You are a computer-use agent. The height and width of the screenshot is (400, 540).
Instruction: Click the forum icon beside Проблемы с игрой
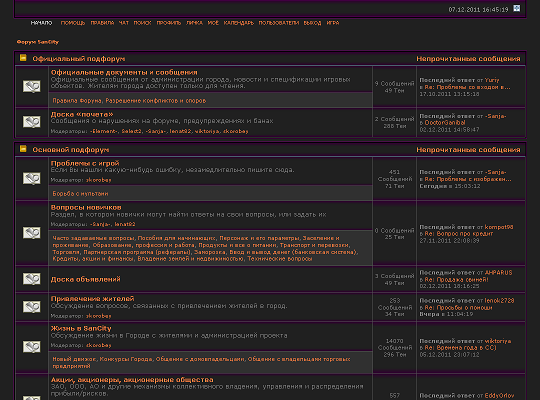pyautogui.click(x=32, y=179)
